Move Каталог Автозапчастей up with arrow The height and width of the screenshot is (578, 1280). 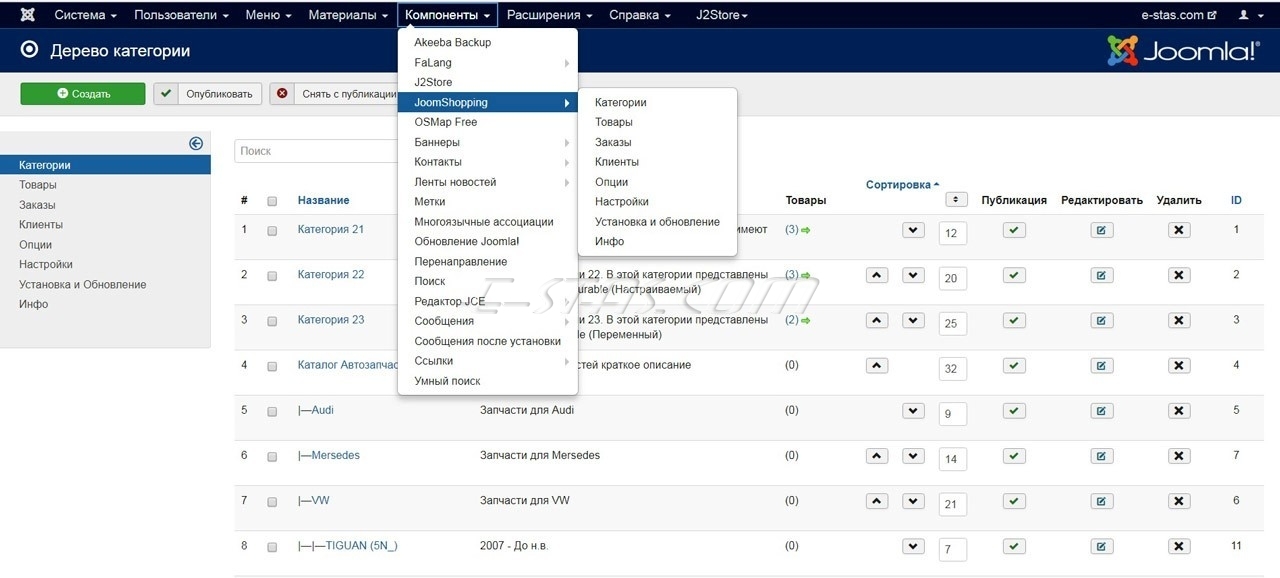pyautogui.click(x=877, y=366)
